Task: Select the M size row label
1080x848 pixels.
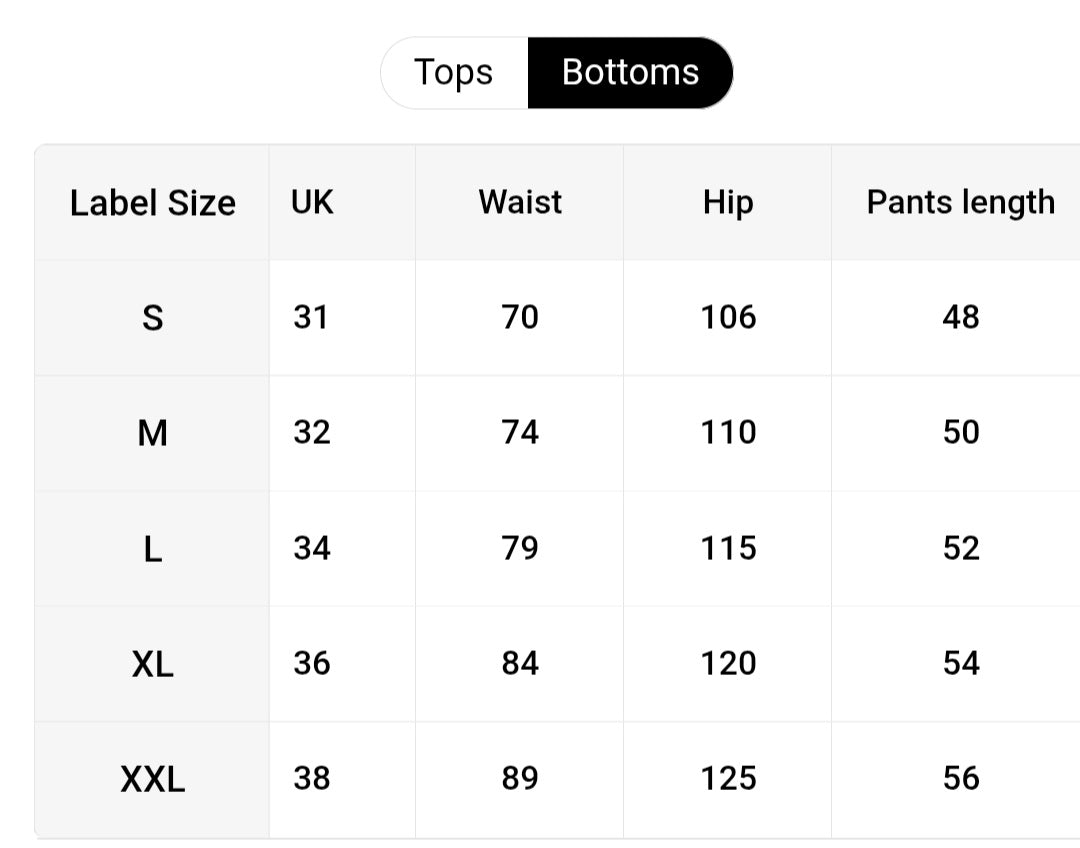Action: 152,433
